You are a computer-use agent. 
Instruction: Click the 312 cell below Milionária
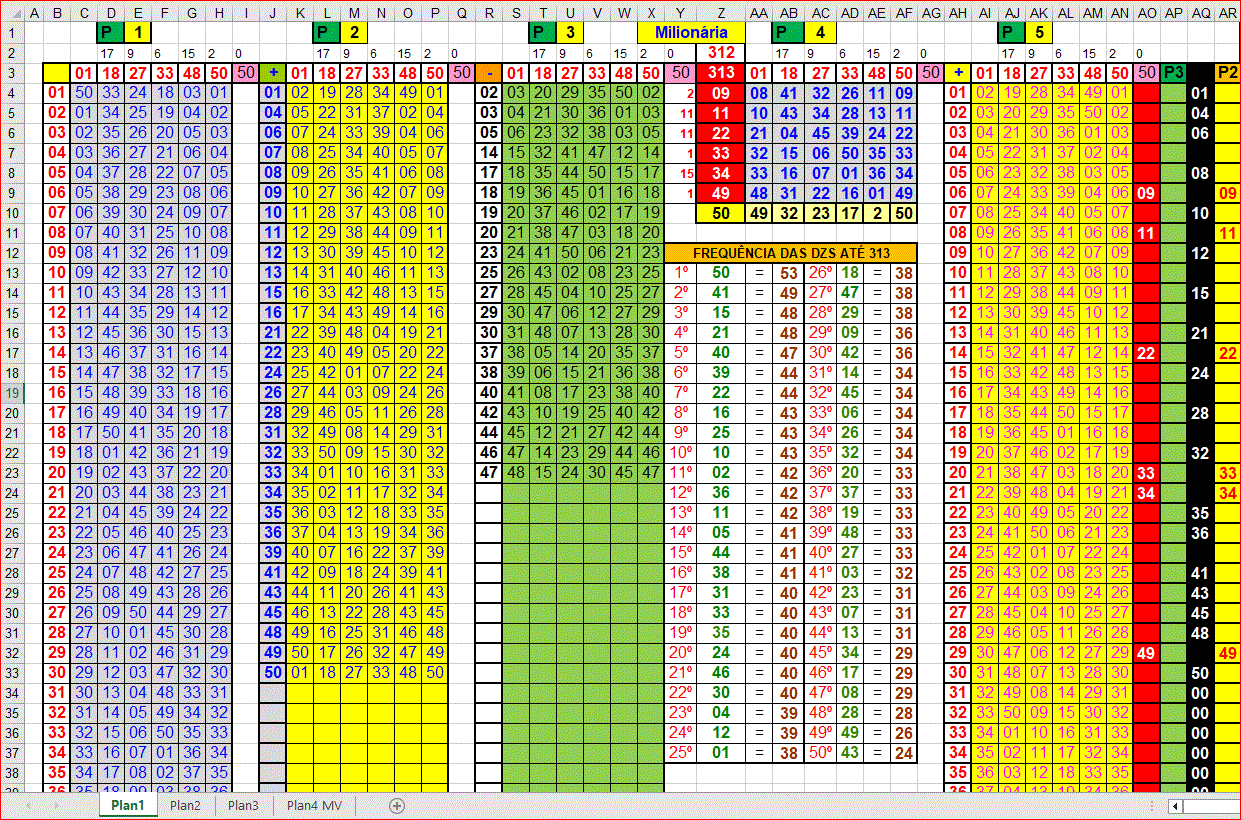click(720, 52)
